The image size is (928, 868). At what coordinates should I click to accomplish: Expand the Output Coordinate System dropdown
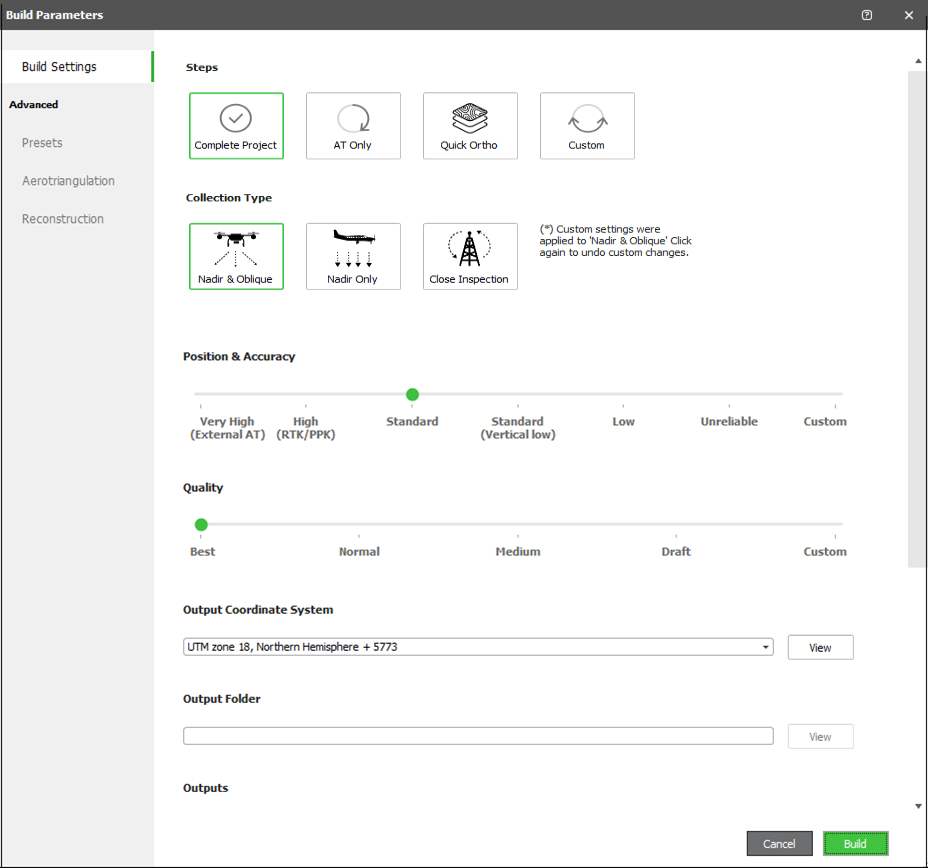pyautogui.click(x=766, y=647)
